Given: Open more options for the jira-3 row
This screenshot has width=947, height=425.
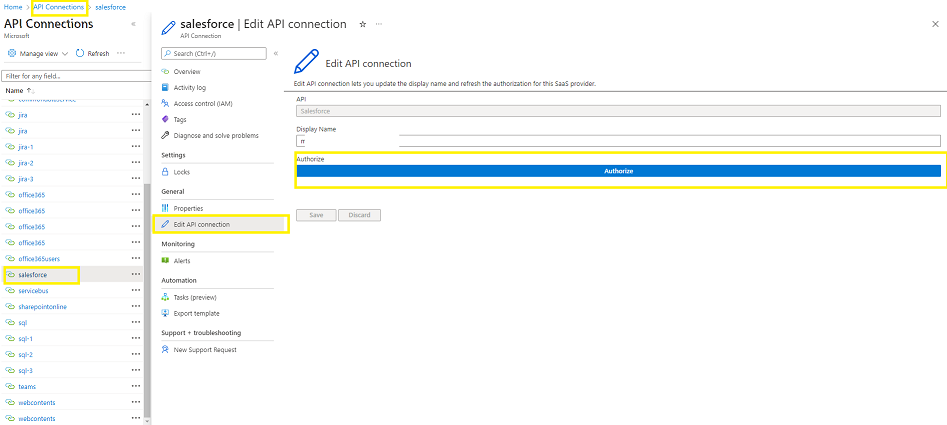Looking at the screenshot, I should coord(135,179).
